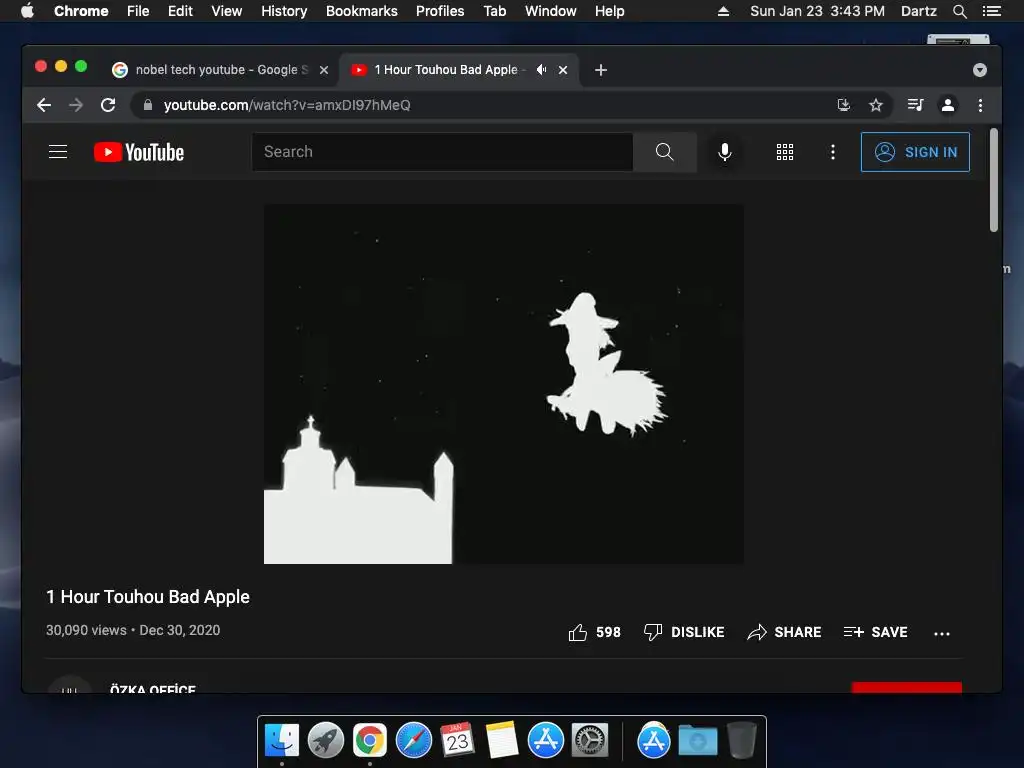This screenshot has height=768, width=1024.
Task: Open Chrome's three-dot menu
Action: [x=980, y=105]
